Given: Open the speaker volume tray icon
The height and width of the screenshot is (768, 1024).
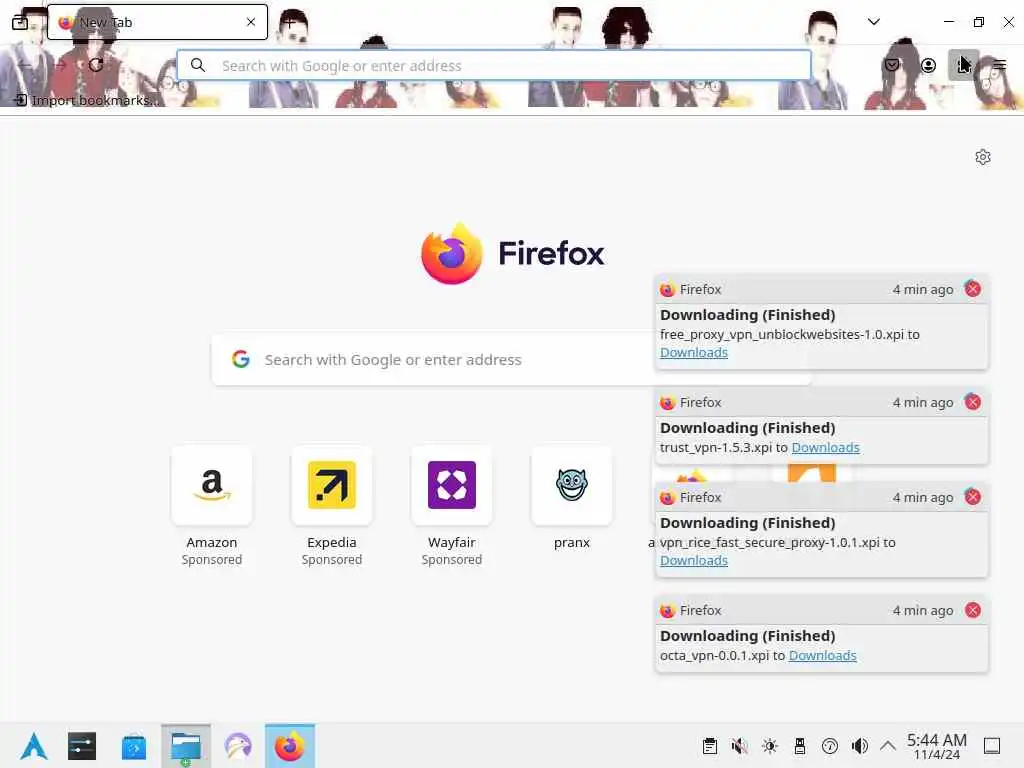Looking at the screenshot, I should (x=860, y=746).
